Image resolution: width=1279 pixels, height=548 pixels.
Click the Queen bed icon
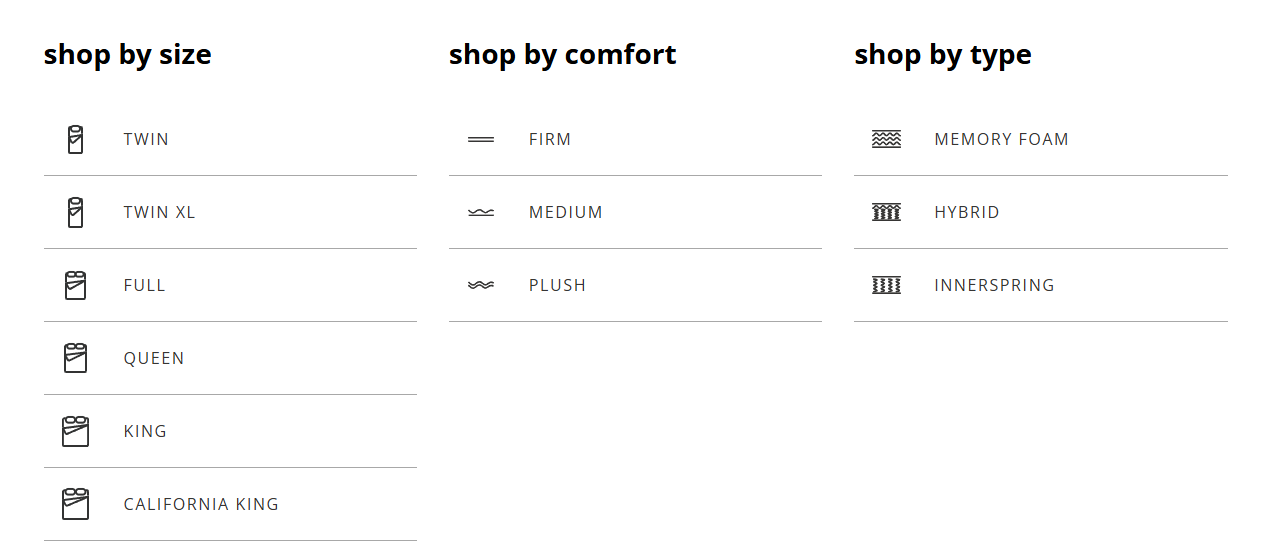pyautogui.click(x=75, y=358)
